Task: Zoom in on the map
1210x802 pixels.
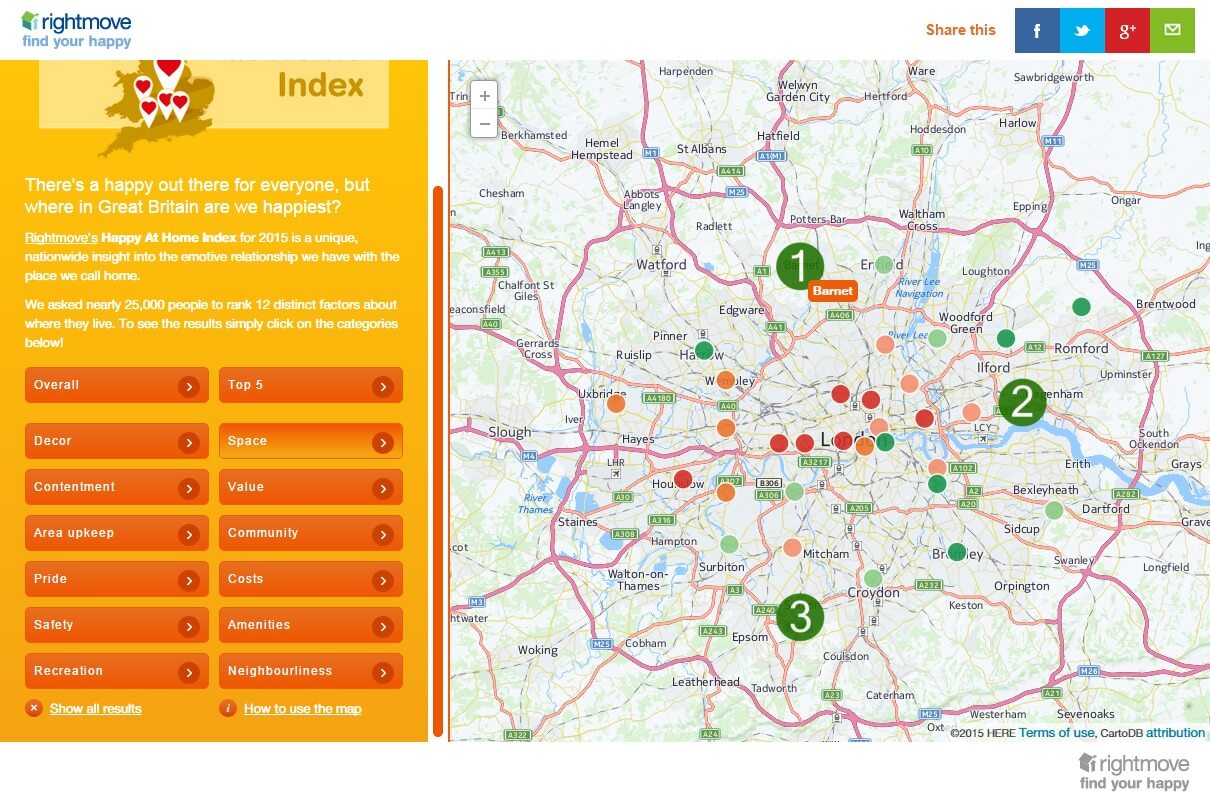Action: 485,96
